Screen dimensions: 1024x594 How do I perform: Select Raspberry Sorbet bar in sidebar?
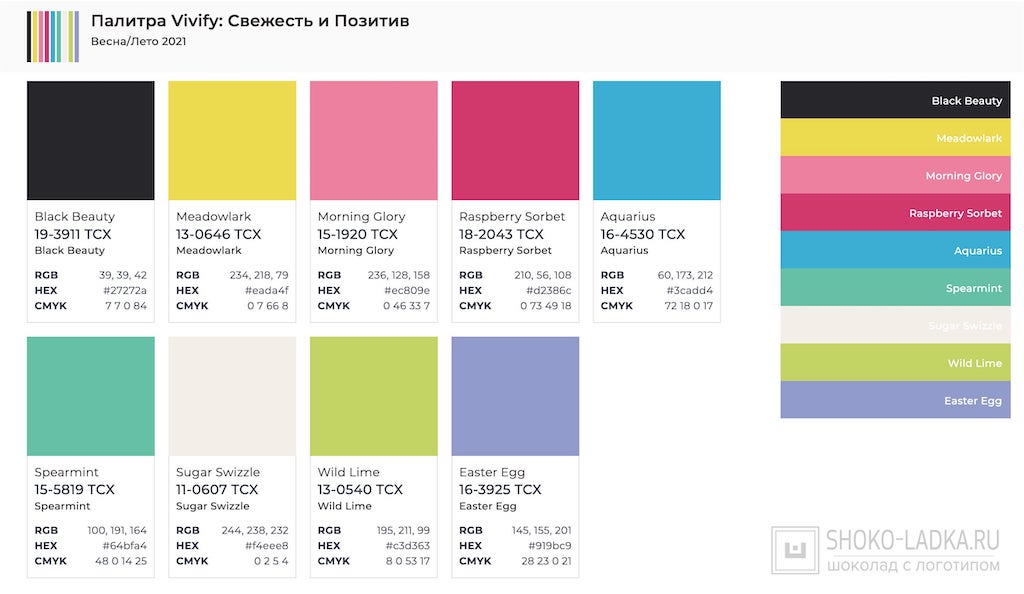895,213
